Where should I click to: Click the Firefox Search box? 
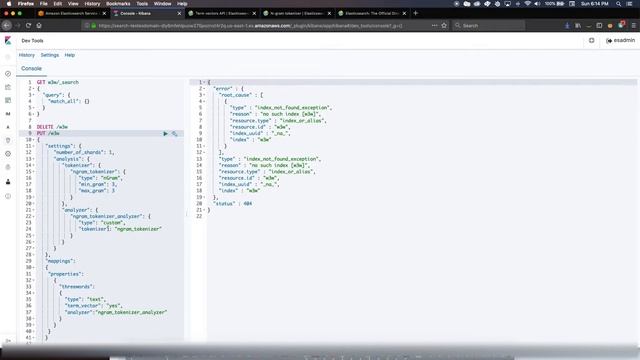[x=488, y=25]
